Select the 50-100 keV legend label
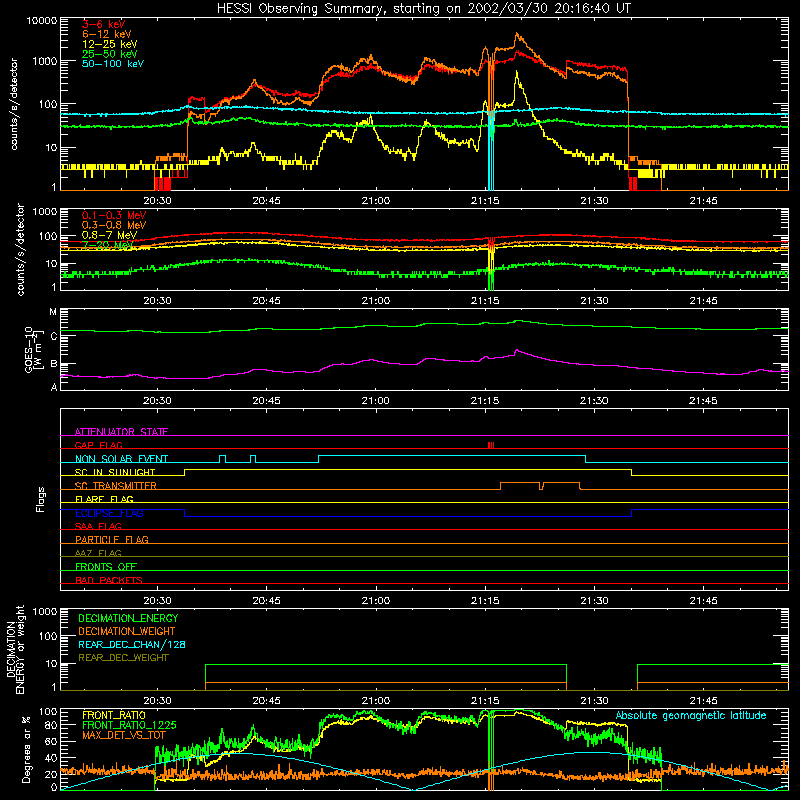Image resolution: width=800 pixels, height=800 pixels. click(113, 64)
